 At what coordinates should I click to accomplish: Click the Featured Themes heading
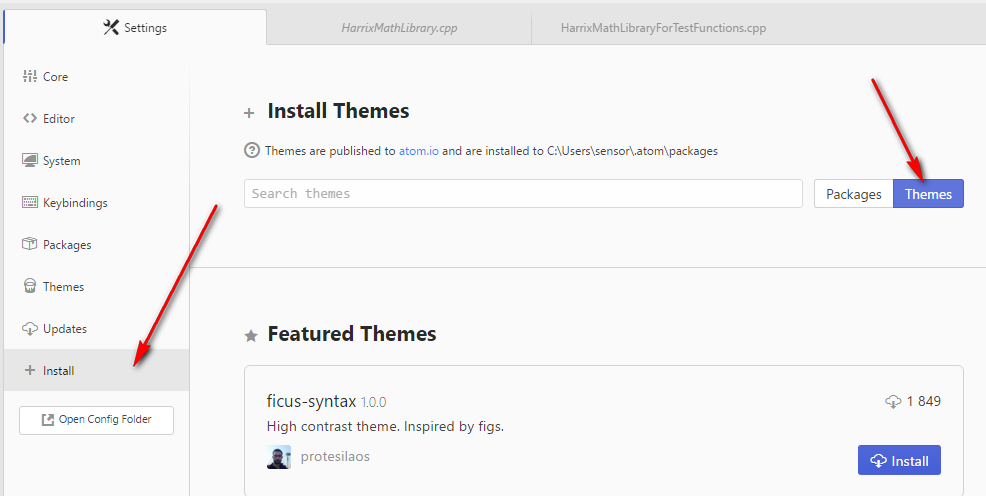(352, 333)
